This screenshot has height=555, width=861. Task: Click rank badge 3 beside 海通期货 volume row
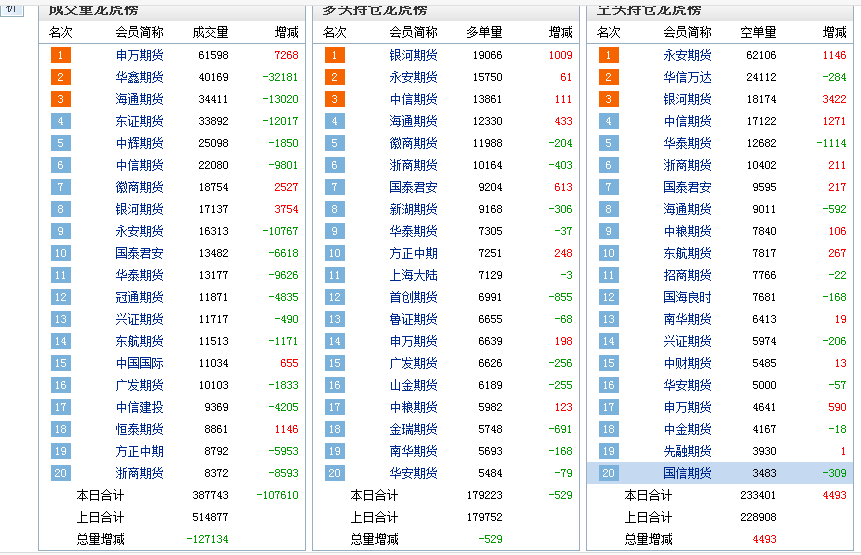click(60, 99)
